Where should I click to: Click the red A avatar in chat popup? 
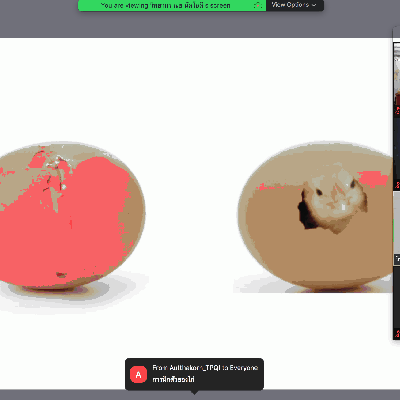click(x=138, y=374)
